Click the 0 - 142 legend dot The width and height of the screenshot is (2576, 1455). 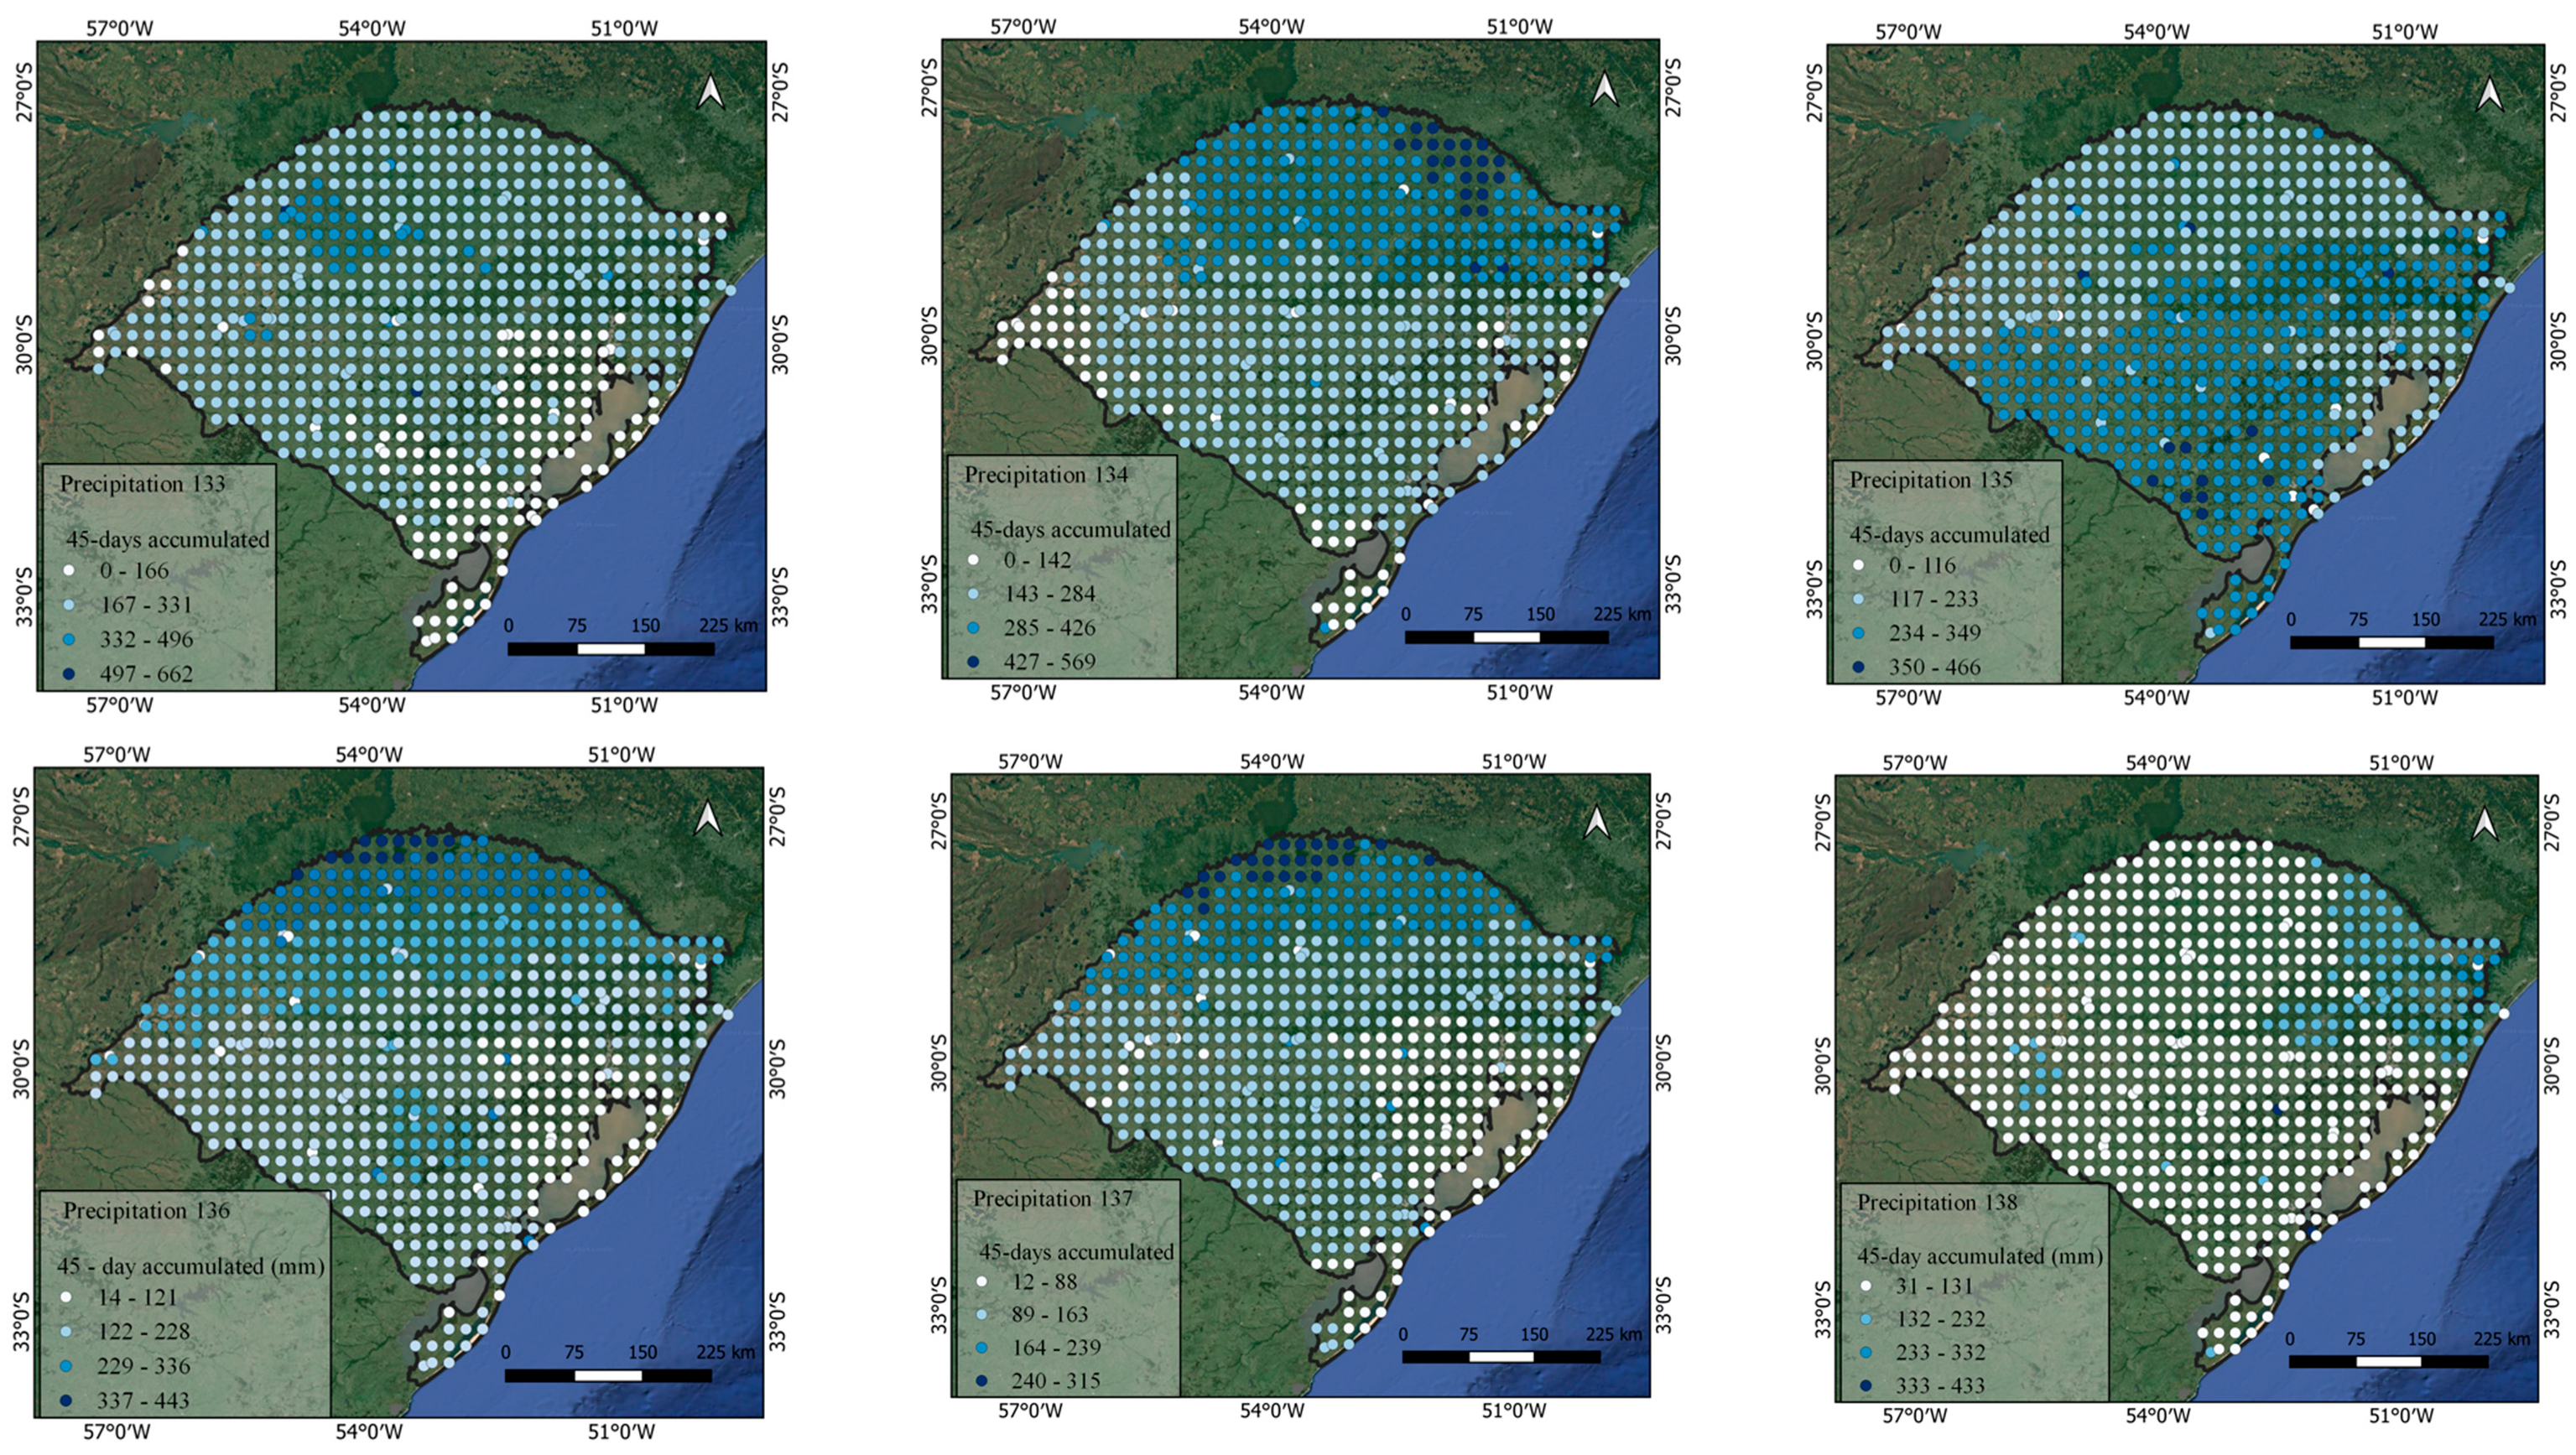click(973, 560)
